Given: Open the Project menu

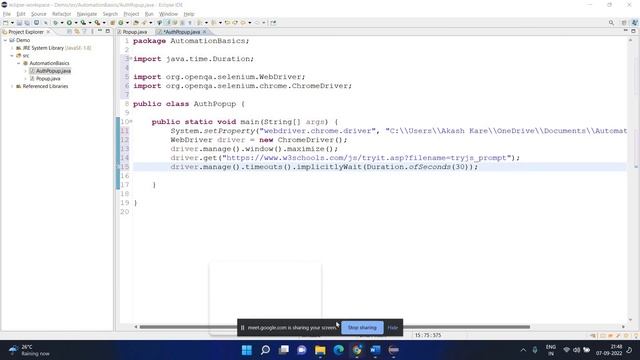Looking at the screenshot, I should click(x=131, y=14).
